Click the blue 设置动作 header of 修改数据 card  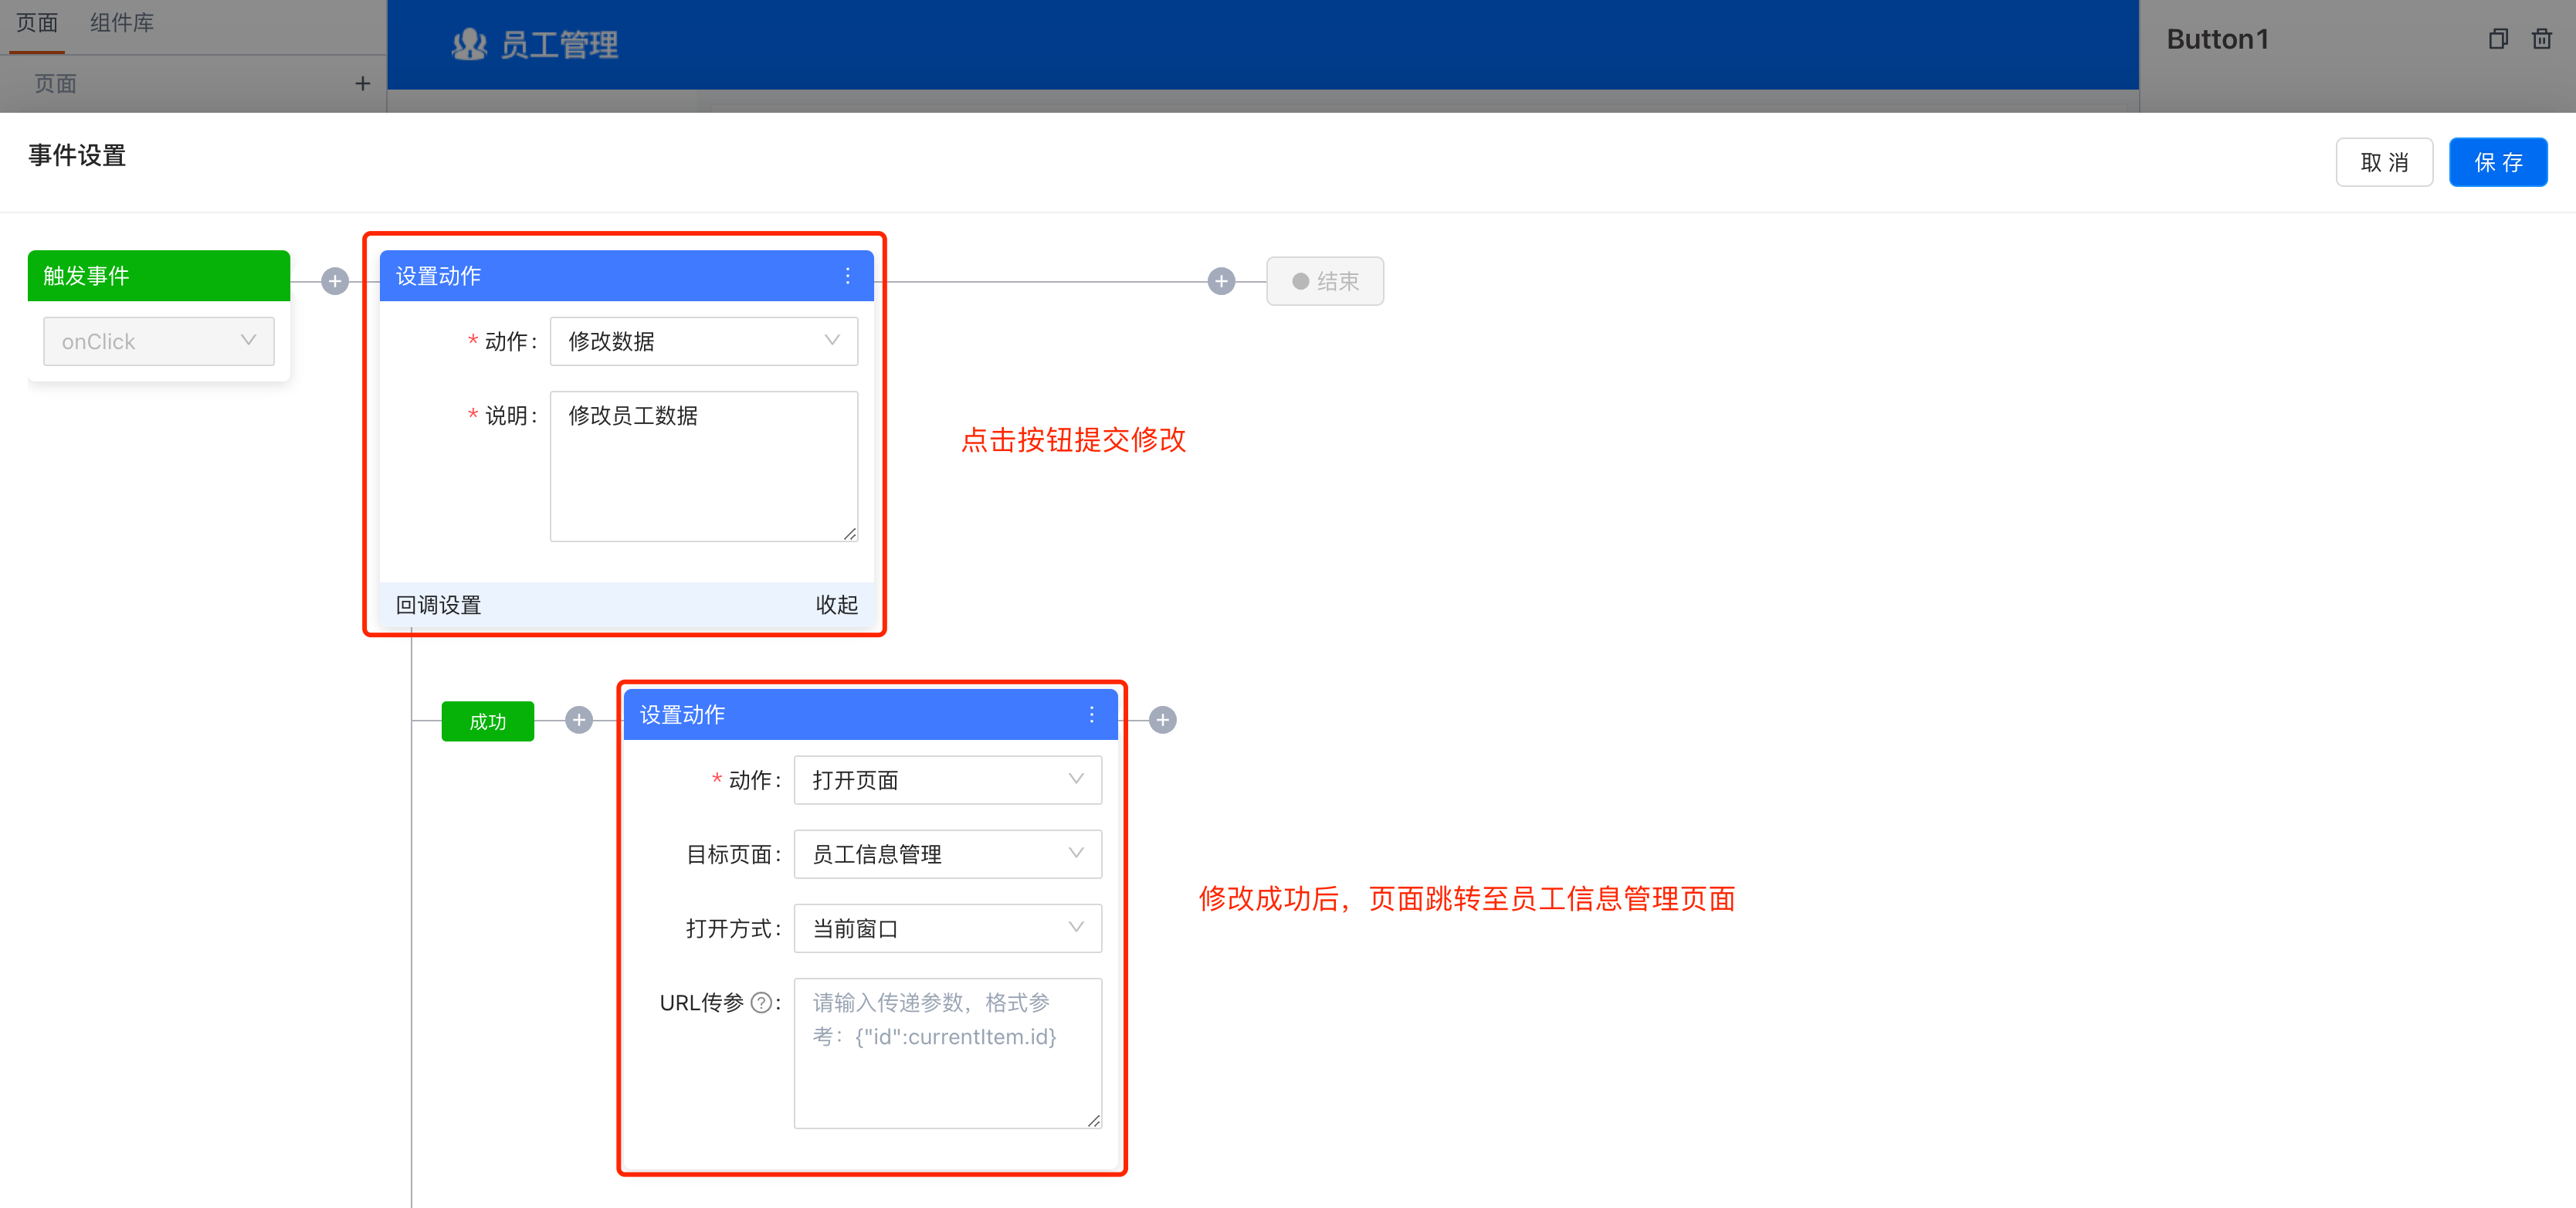point(627,276)
